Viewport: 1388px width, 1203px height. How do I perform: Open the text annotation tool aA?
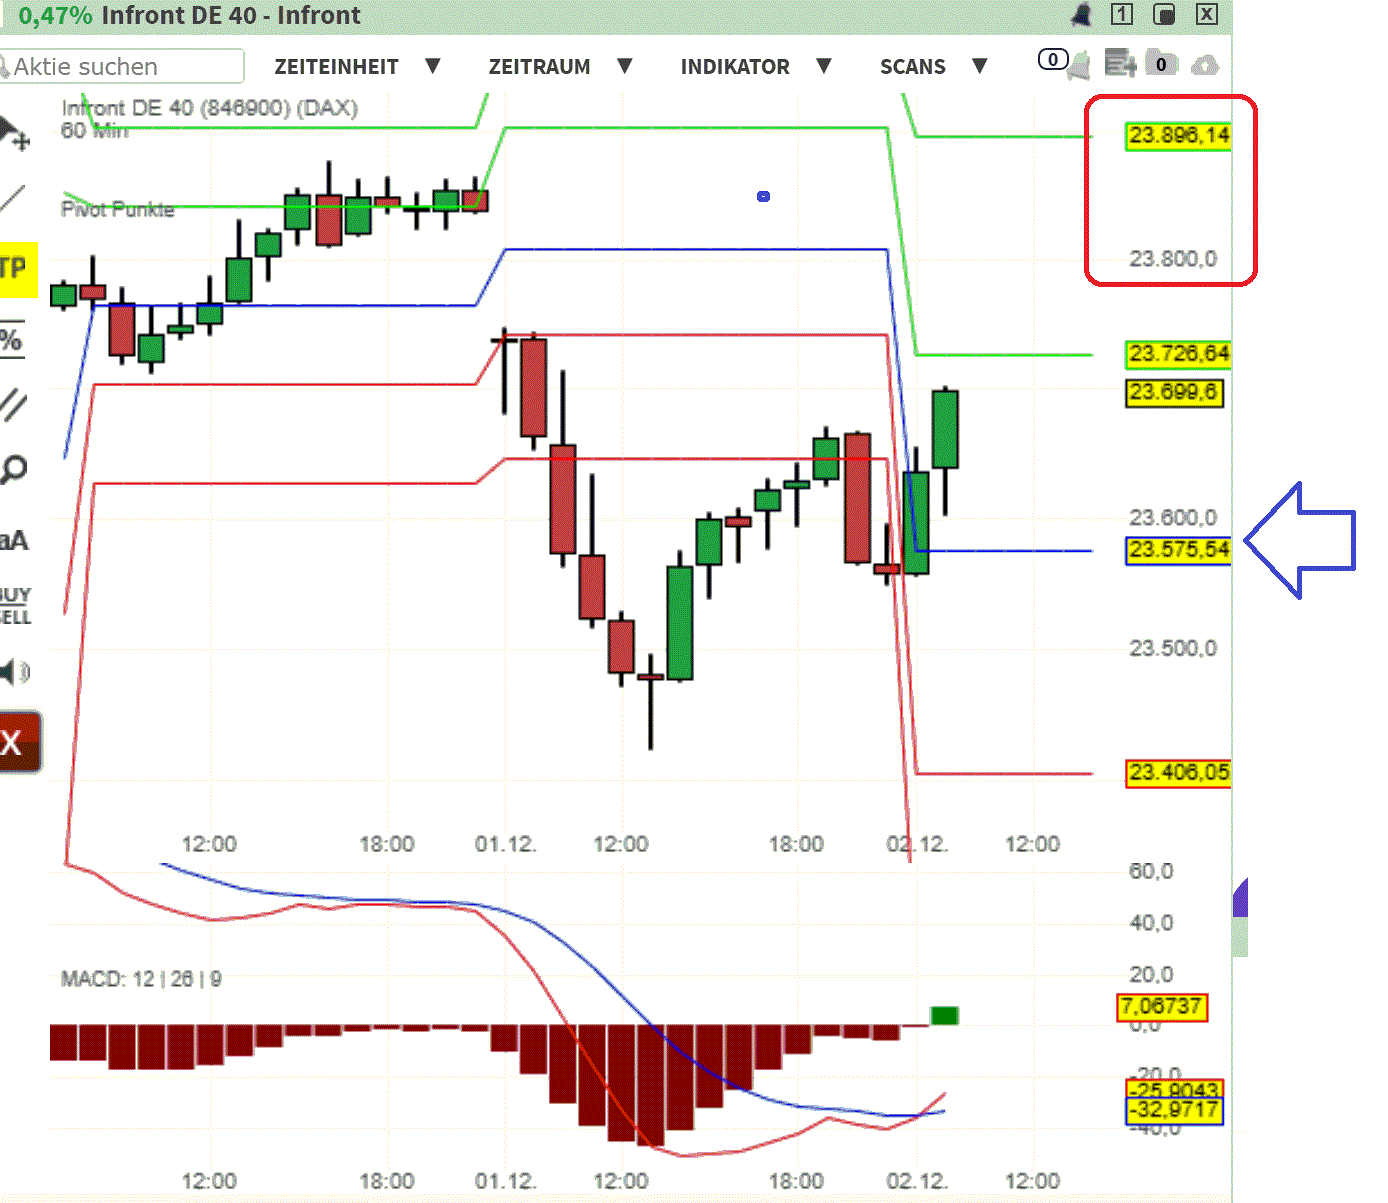click(11, 540)
